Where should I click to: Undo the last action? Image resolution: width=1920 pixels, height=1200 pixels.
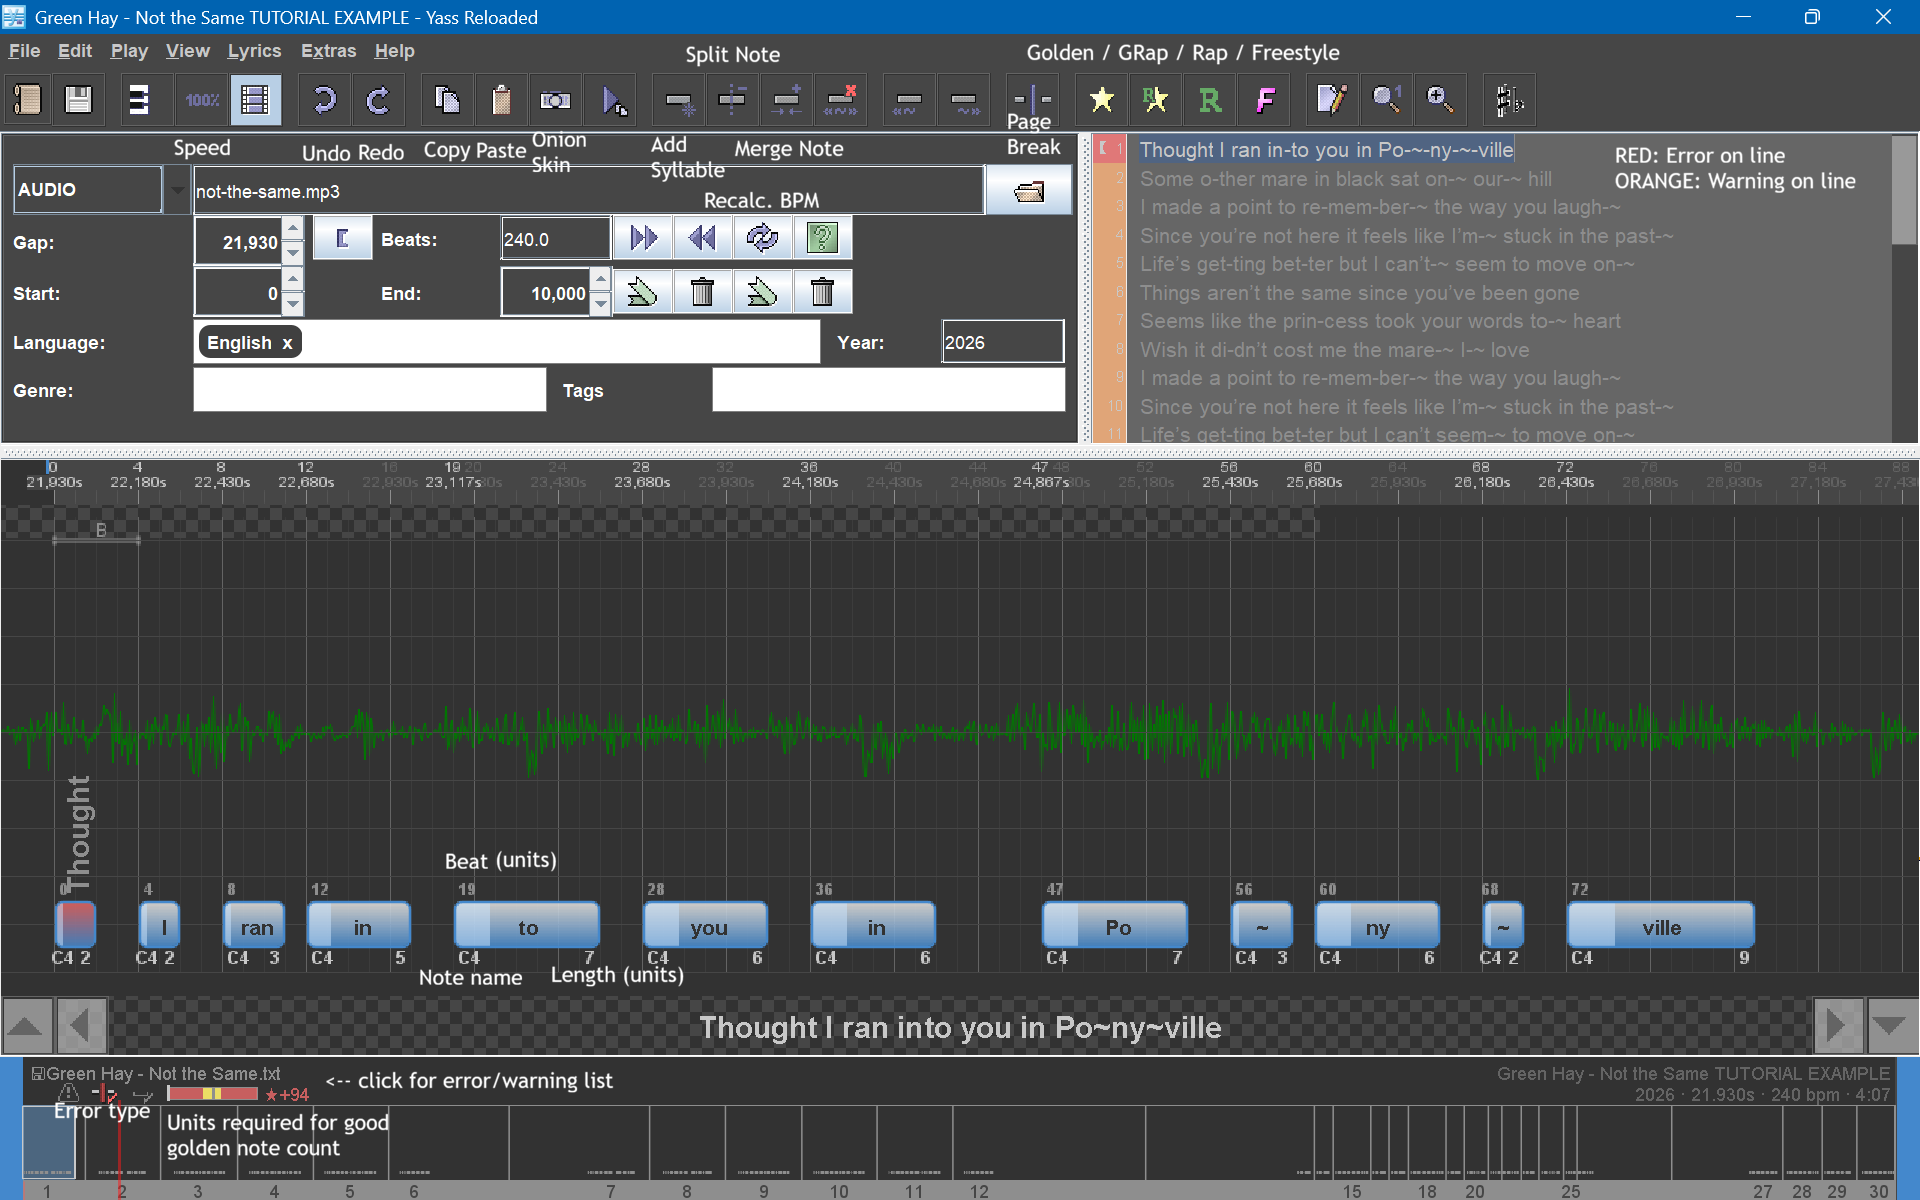(324, 100)
